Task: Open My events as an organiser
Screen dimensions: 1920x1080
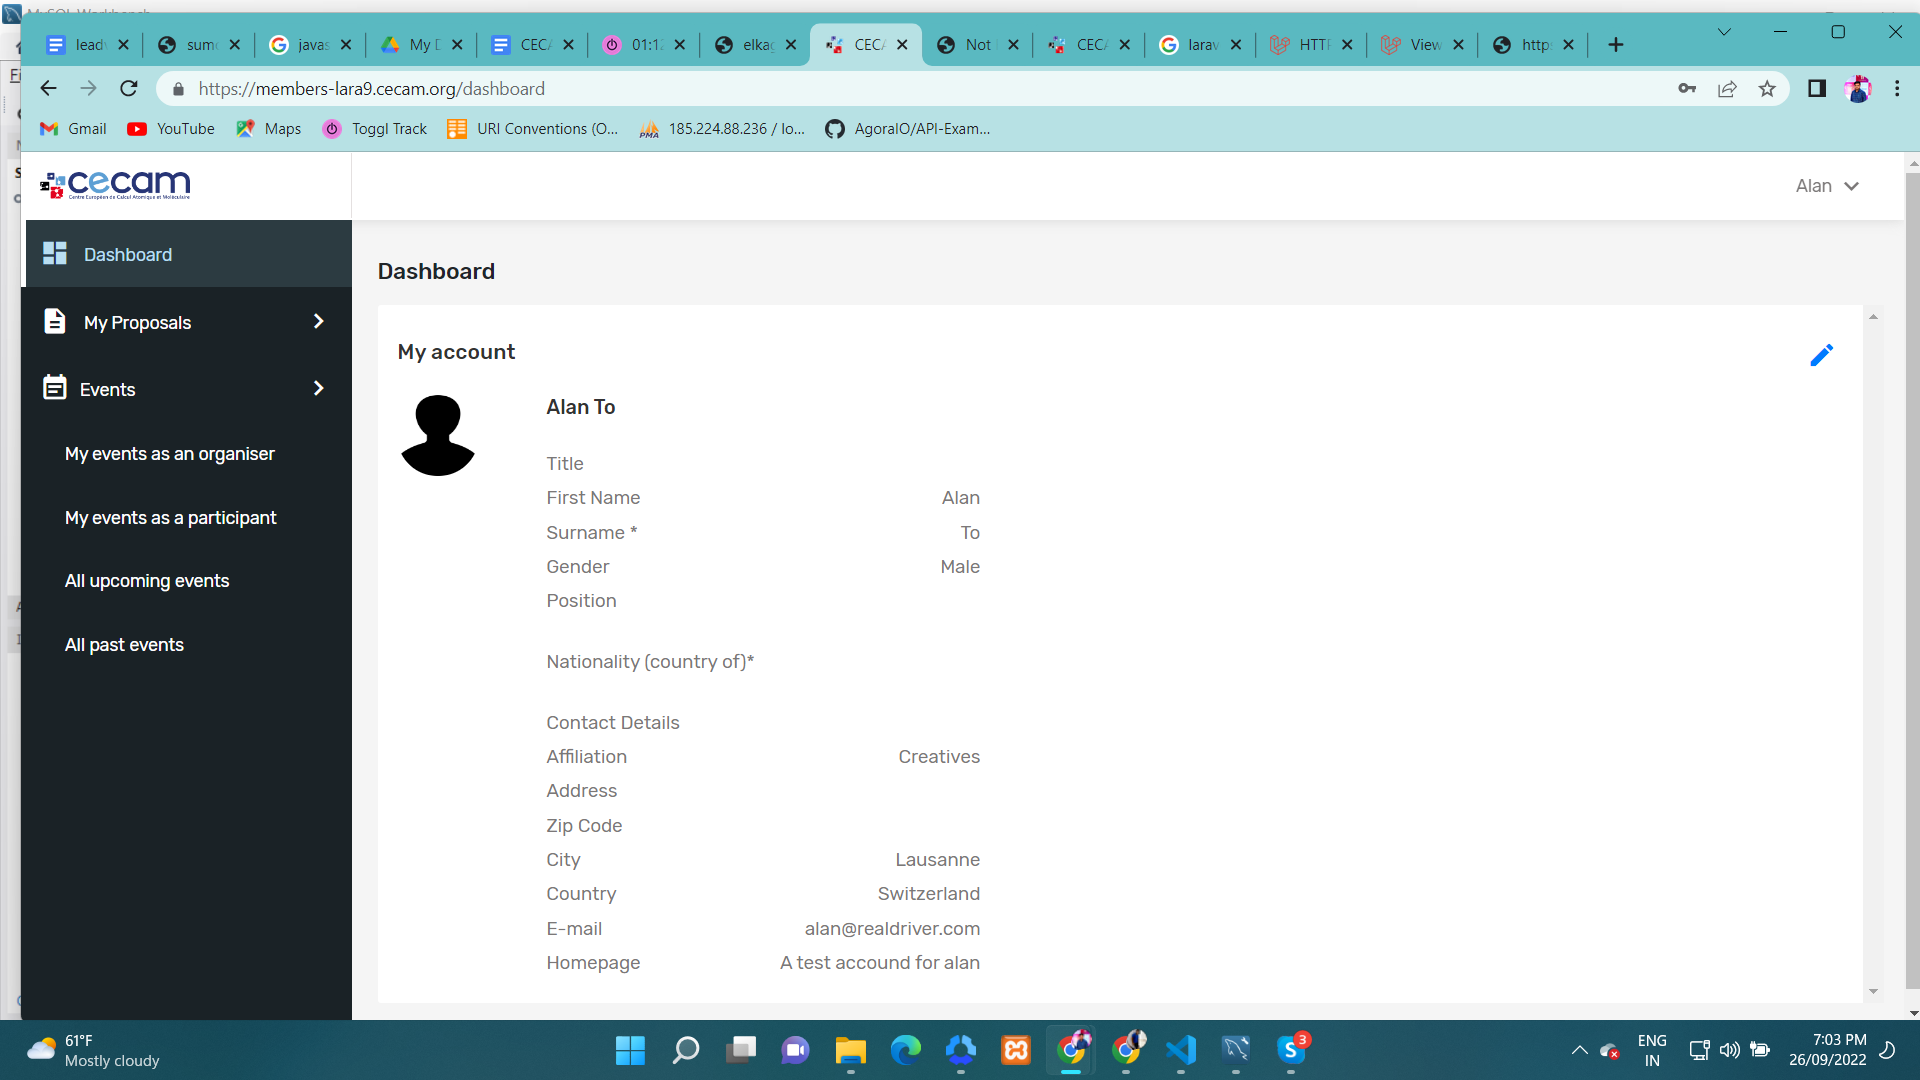Action: tap(170, 454)
